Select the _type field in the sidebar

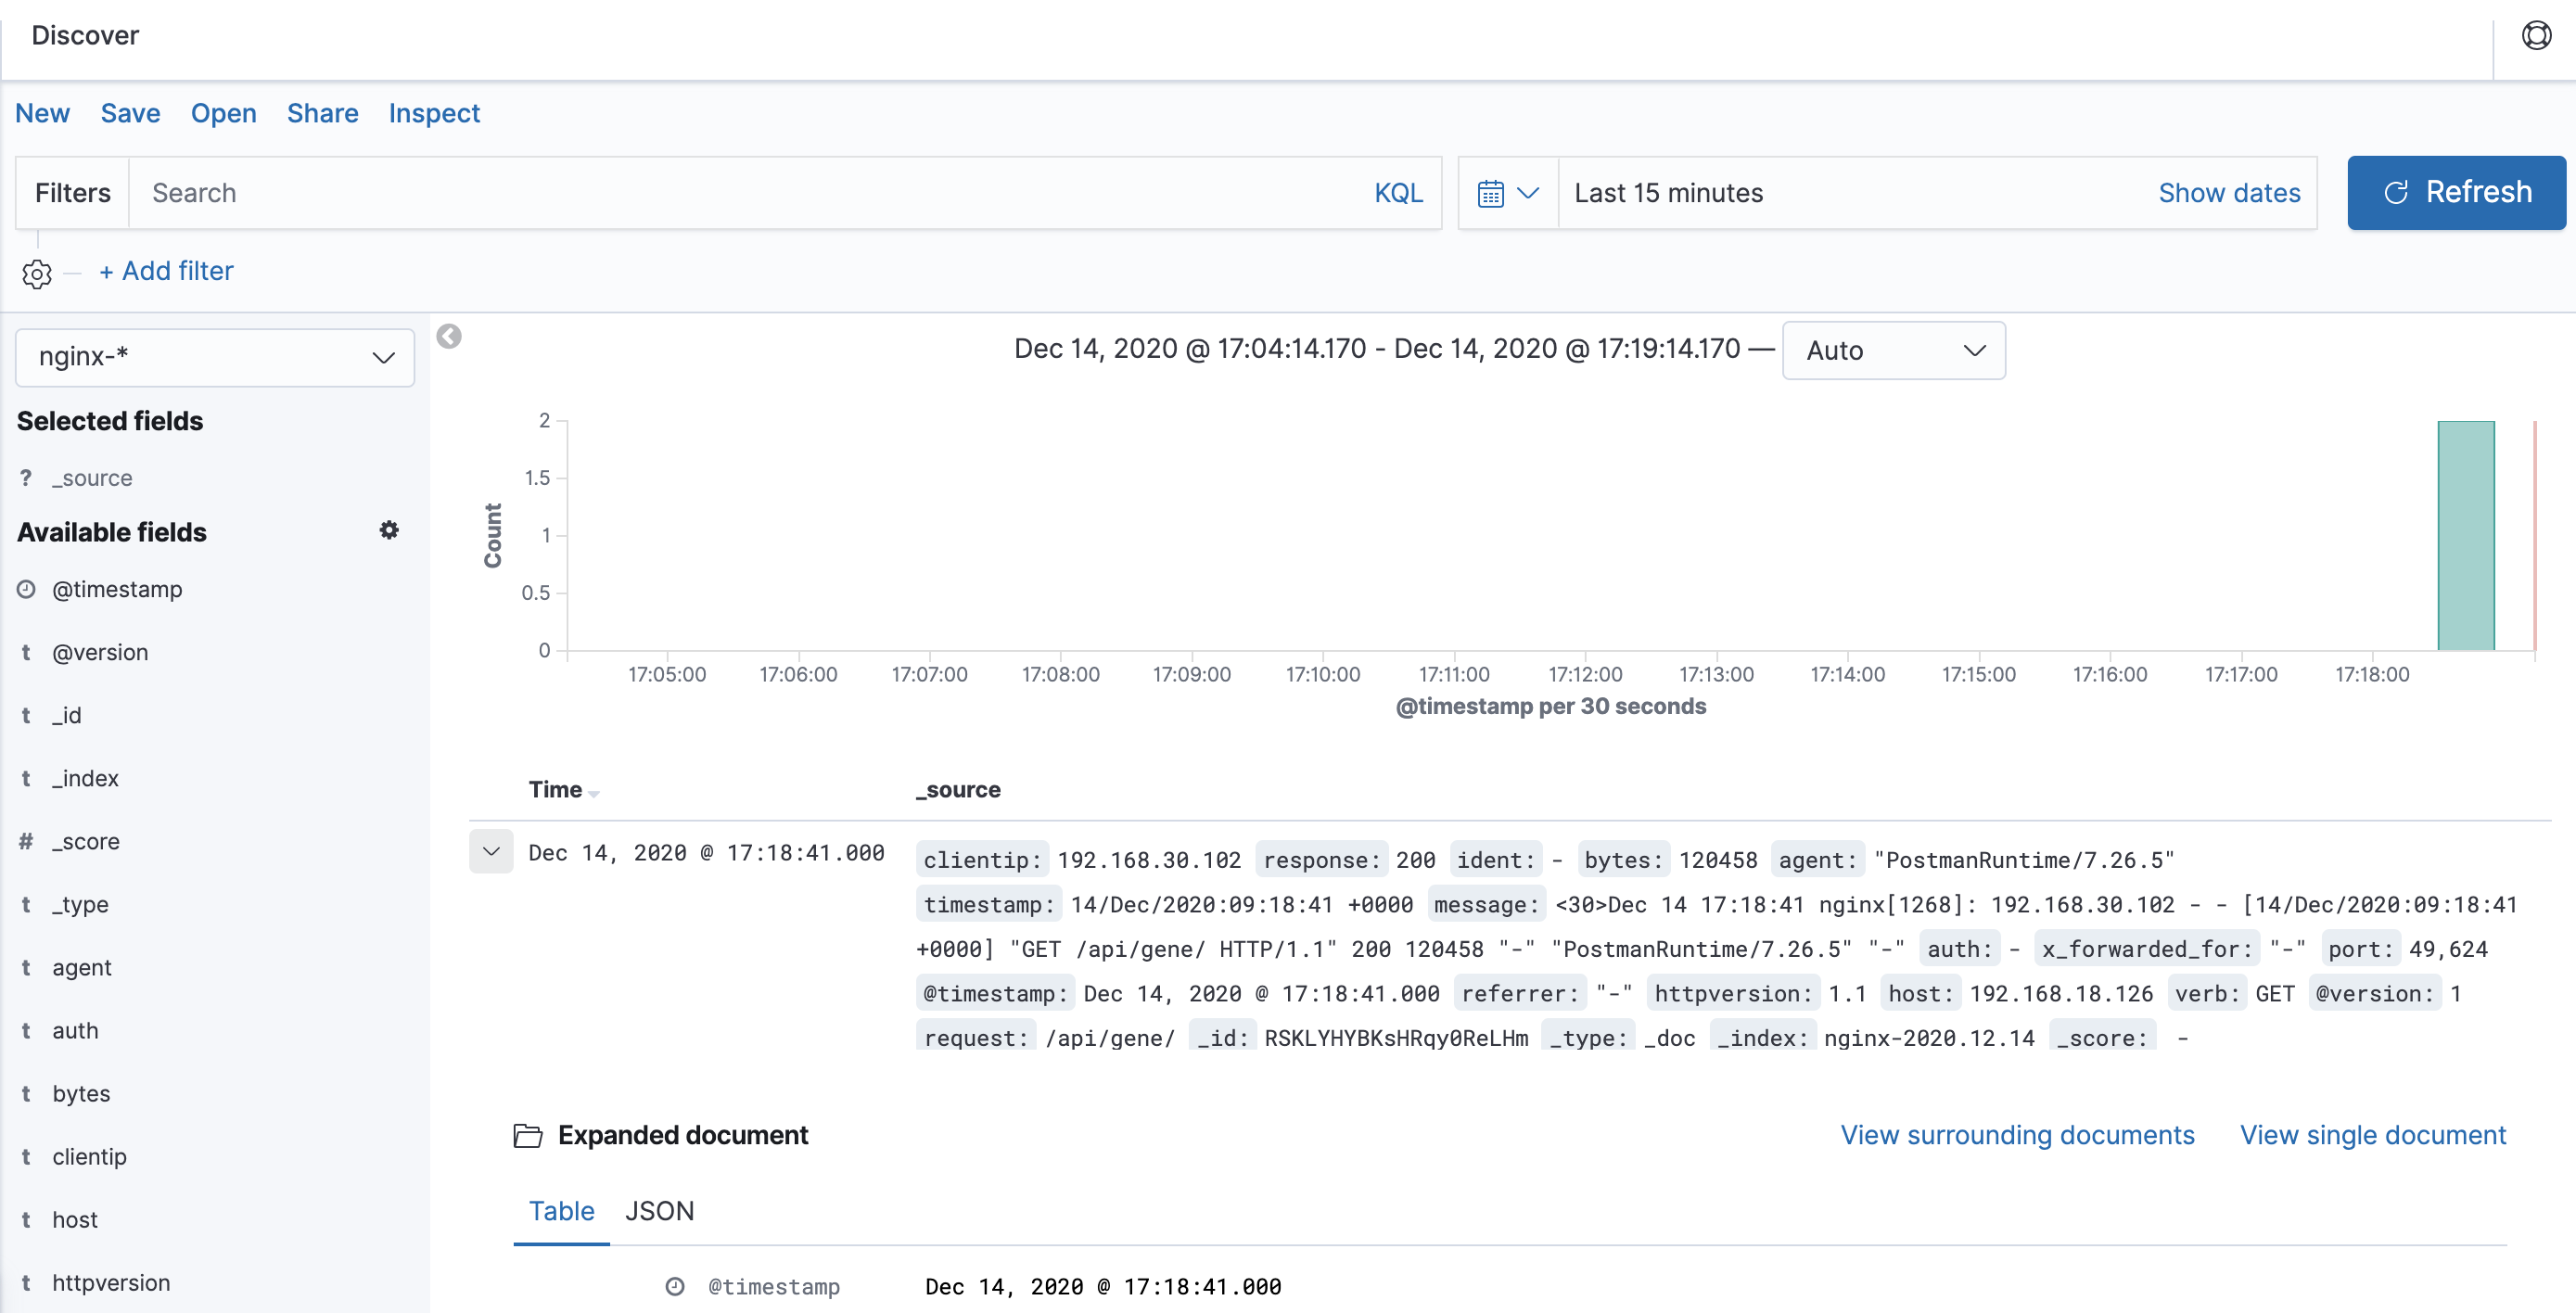click(x=80, y=904)
